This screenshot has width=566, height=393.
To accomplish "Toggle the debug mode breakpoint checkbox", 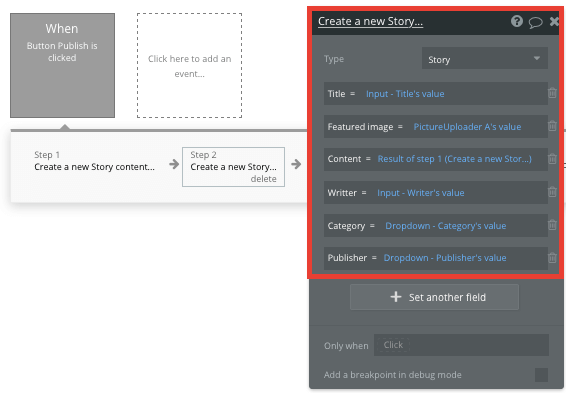I will click(x=541, y=375).
